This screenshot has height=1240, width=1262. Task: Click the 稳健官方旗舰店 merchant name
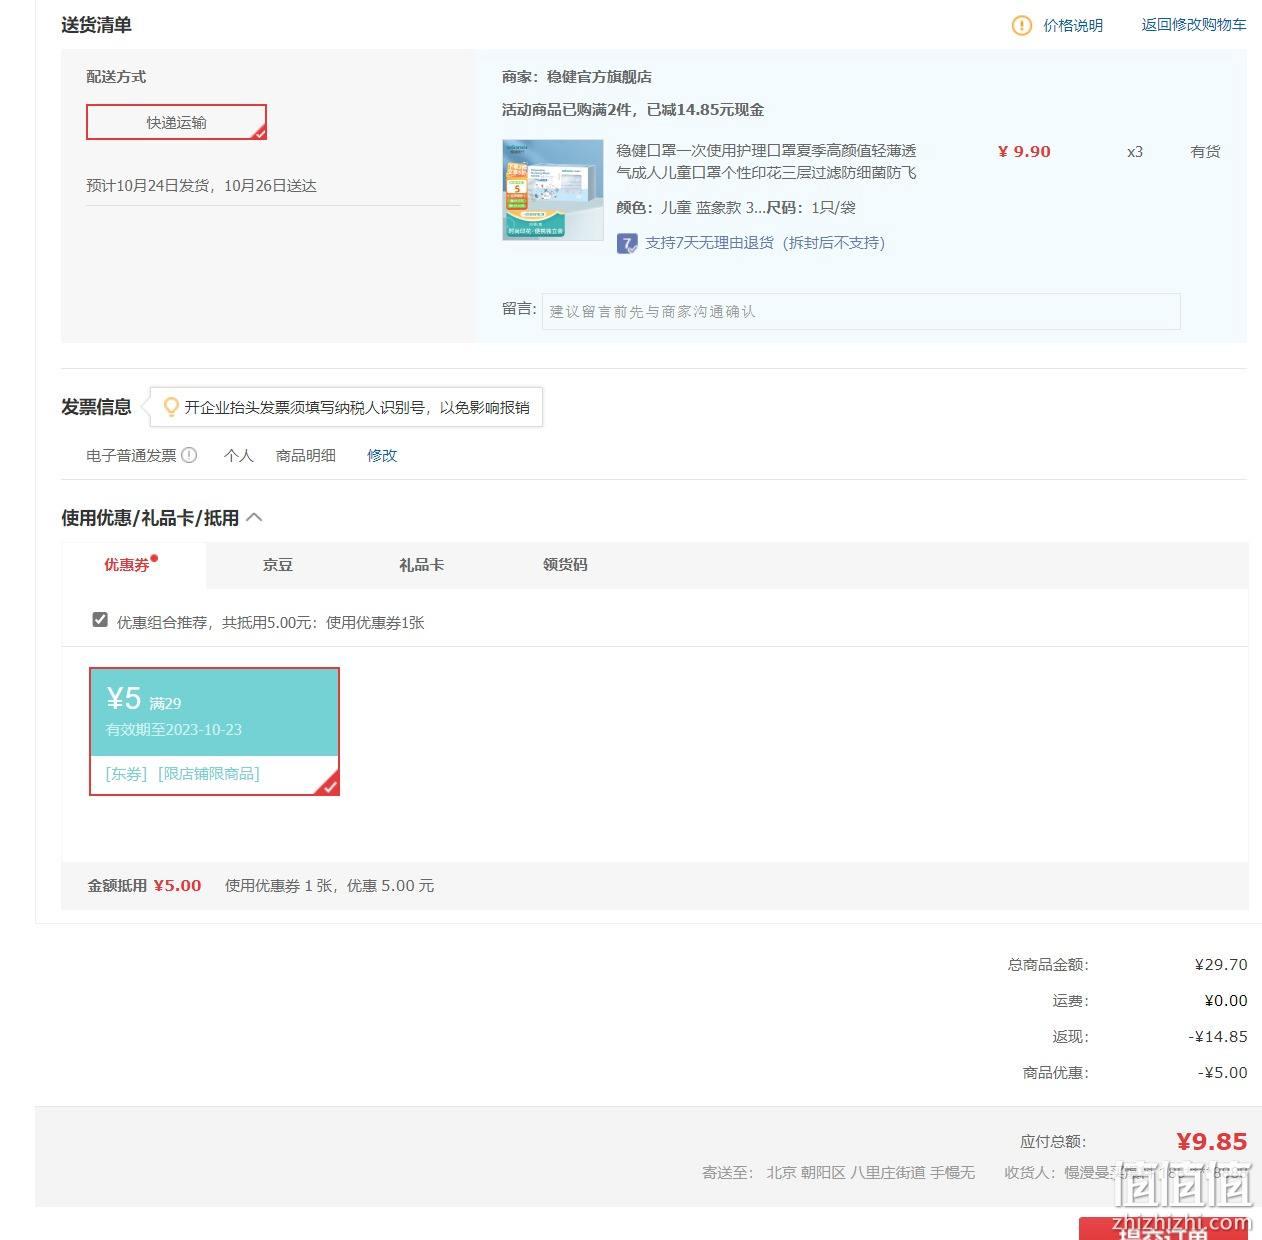pos(599,77)
